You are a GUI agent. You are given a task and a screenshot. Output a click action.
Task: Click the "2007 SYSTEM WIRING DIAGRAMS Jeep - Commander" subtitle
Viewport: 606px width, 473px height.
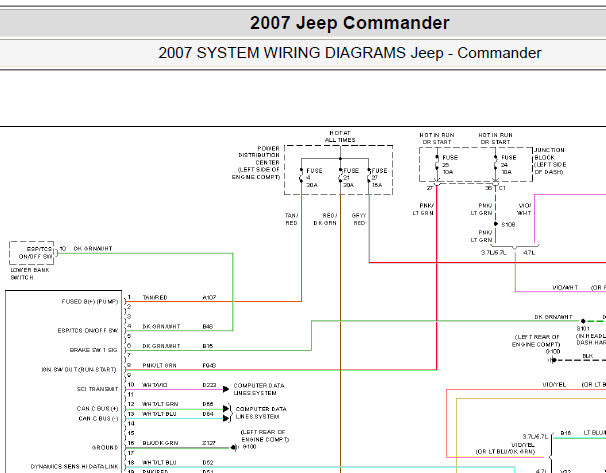click(350, 53)
